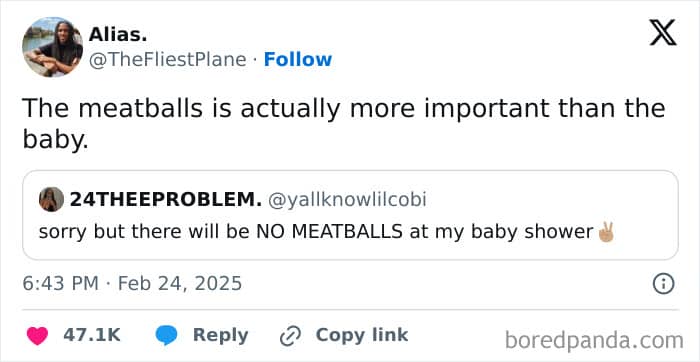Follow @TheFliestPlane
Viewport: 700px width, 362px height.
click(298, 59)
